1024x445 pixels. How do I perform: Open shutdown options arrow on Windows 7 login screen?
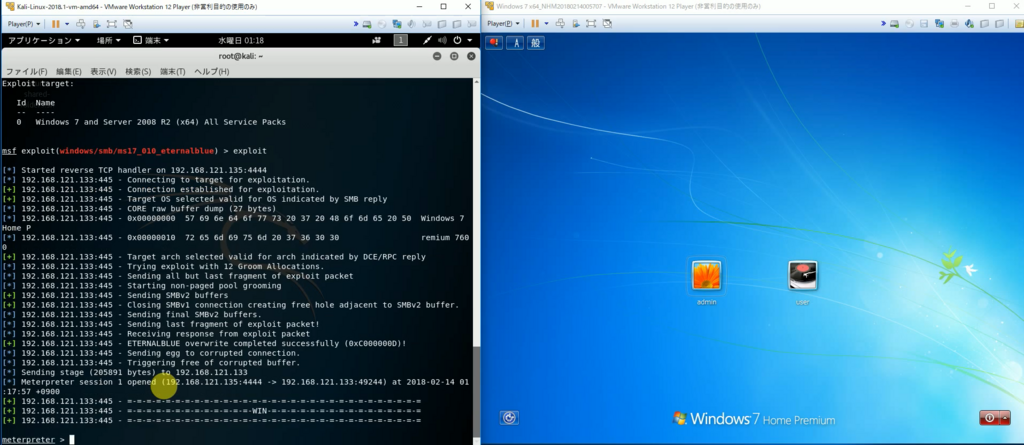(x=1005, y=418)
